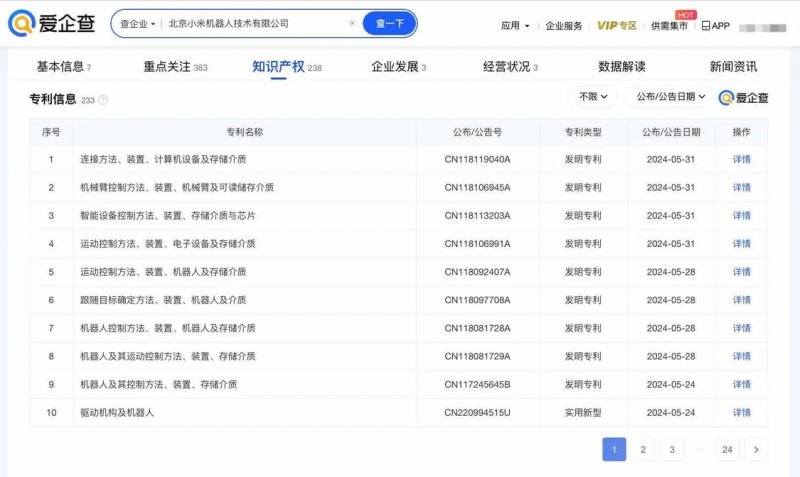
Task: Click the 专利类型 column header
Action: 583,132
